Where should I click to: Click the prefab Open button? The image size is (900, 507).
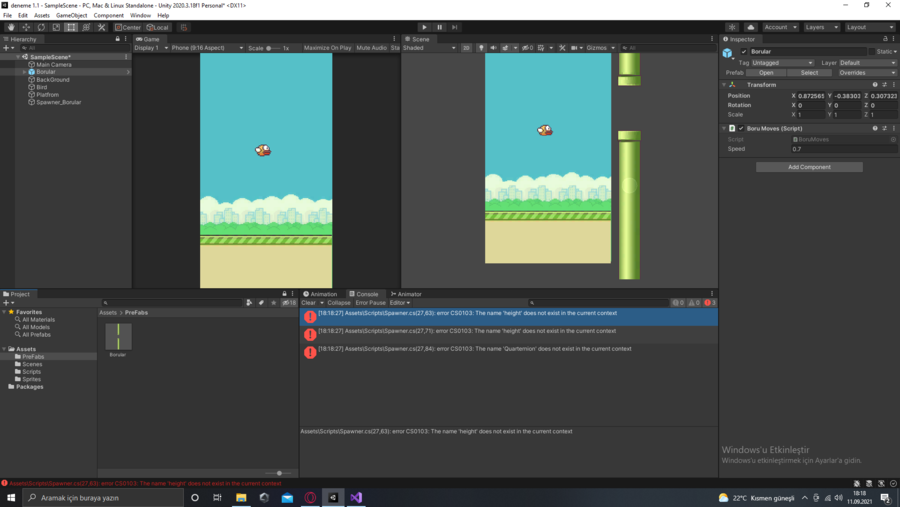tap(766, 73)
